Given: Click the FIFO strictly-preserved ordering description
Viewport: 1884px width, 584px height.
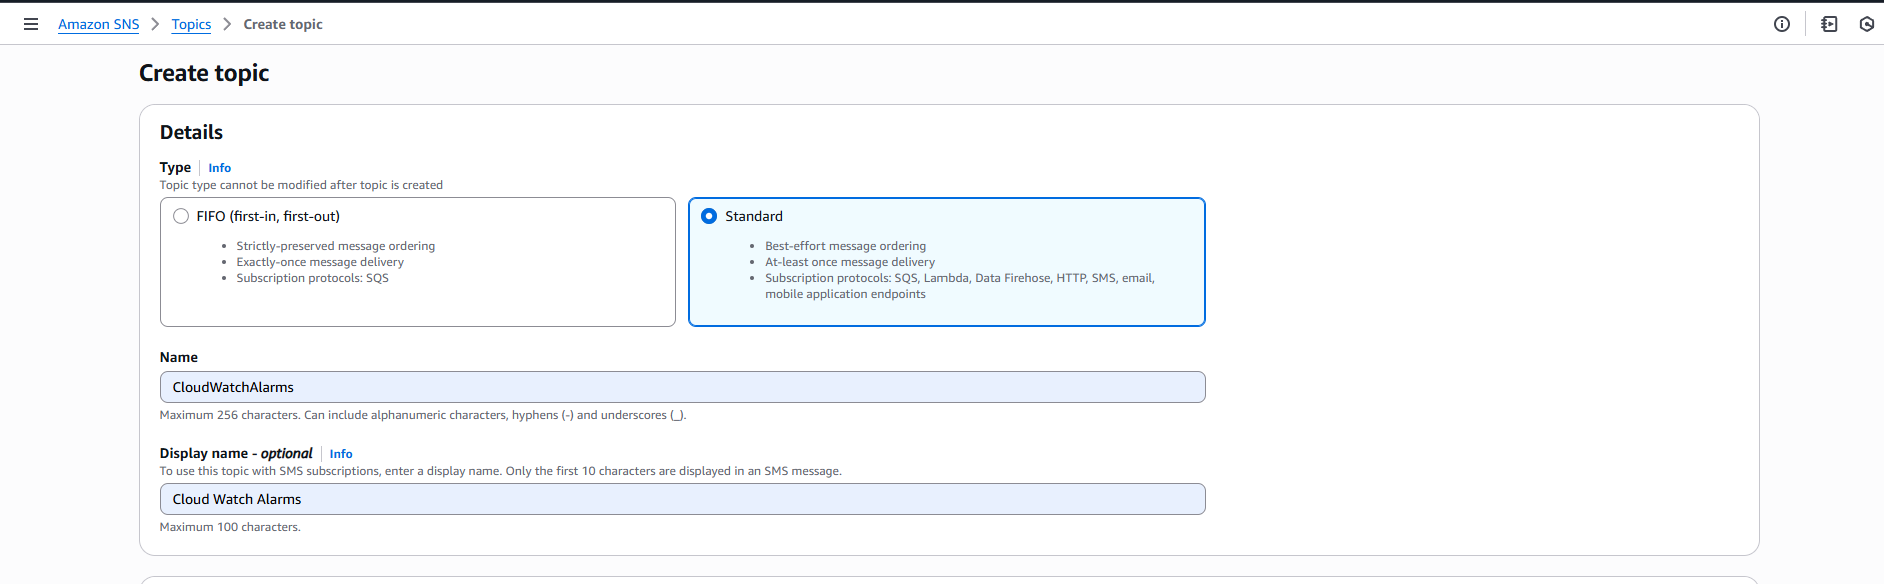Looking at the screenshot, I should tap(335, 246).
